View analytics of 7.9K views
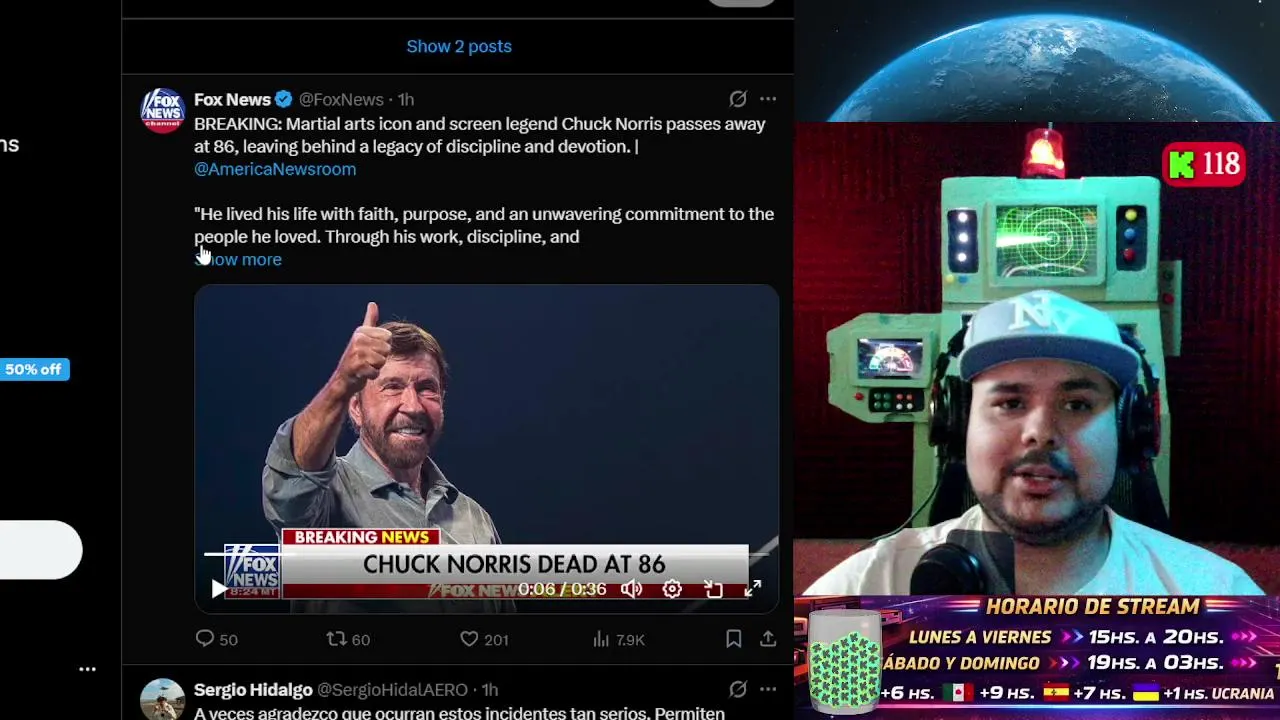Screen dimensions: 1280x720 (618, 639)
